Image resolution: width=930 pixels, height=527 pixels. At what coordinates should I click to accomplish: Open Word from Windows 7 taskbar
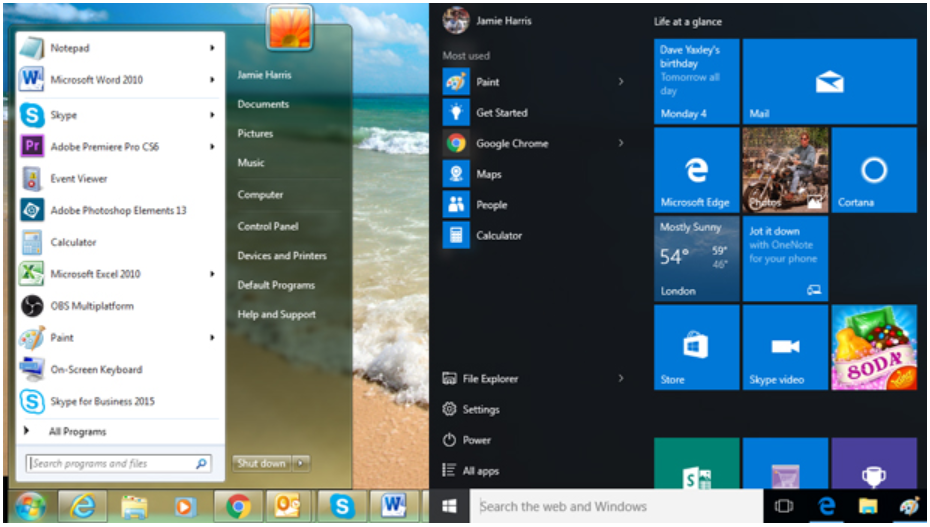click(x=393, y=507)
